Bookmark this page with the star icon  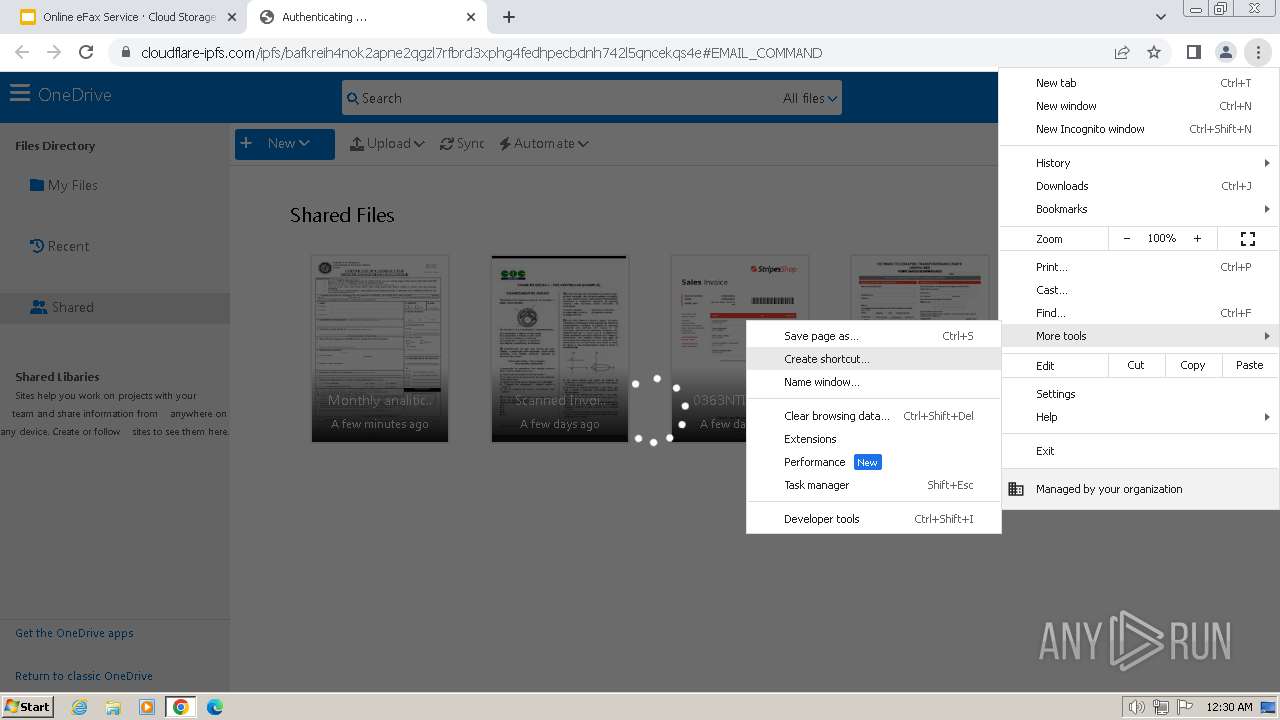point(1154,52)
